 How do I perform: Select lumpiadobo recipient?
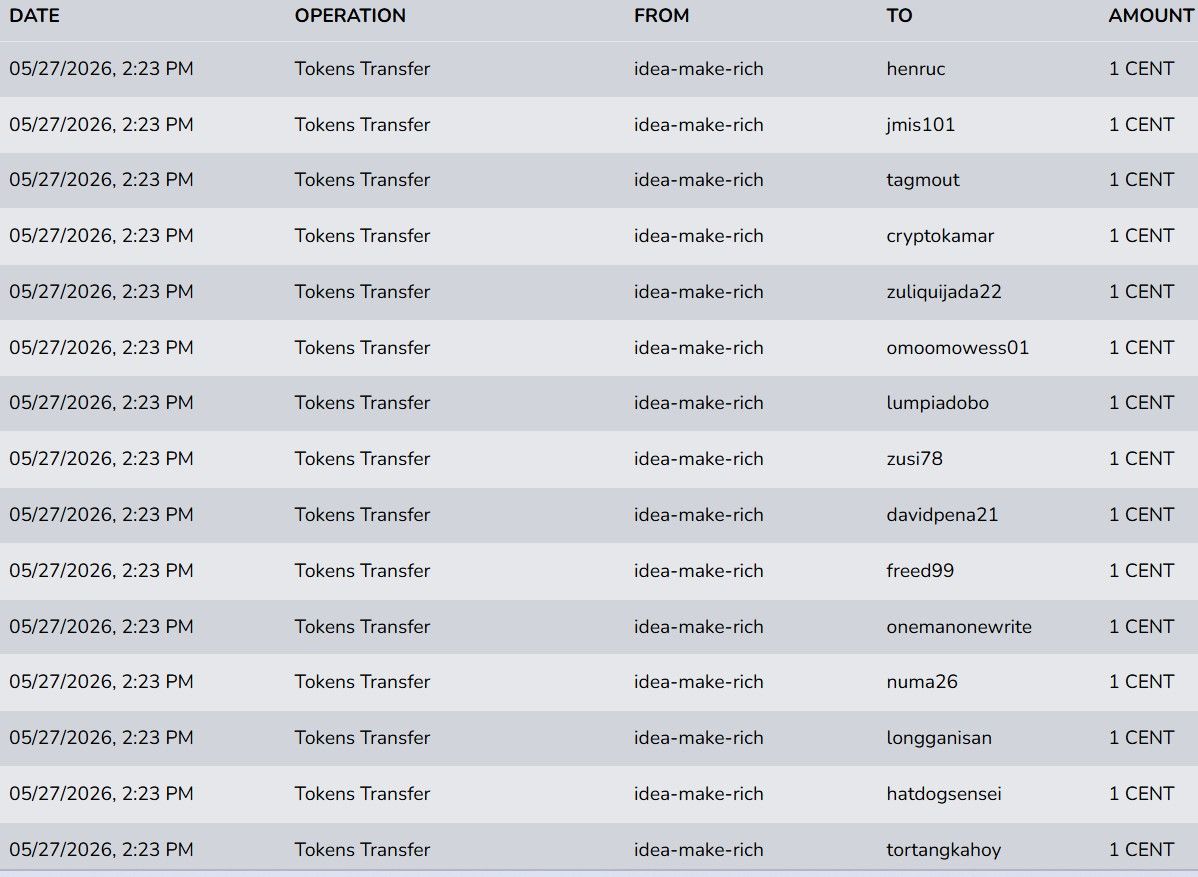pyautogui.click(x=937, y=403)
